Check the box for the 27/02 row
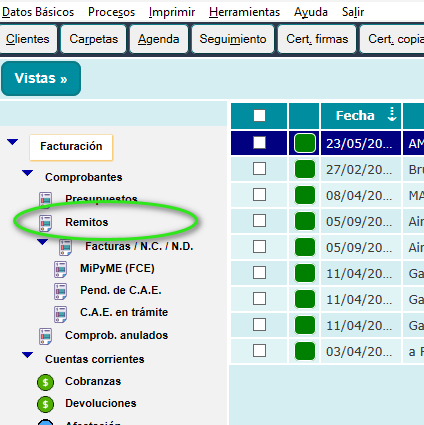Viewport: 424px width, 425px height. pyautogui.click(x=259, y=169)
